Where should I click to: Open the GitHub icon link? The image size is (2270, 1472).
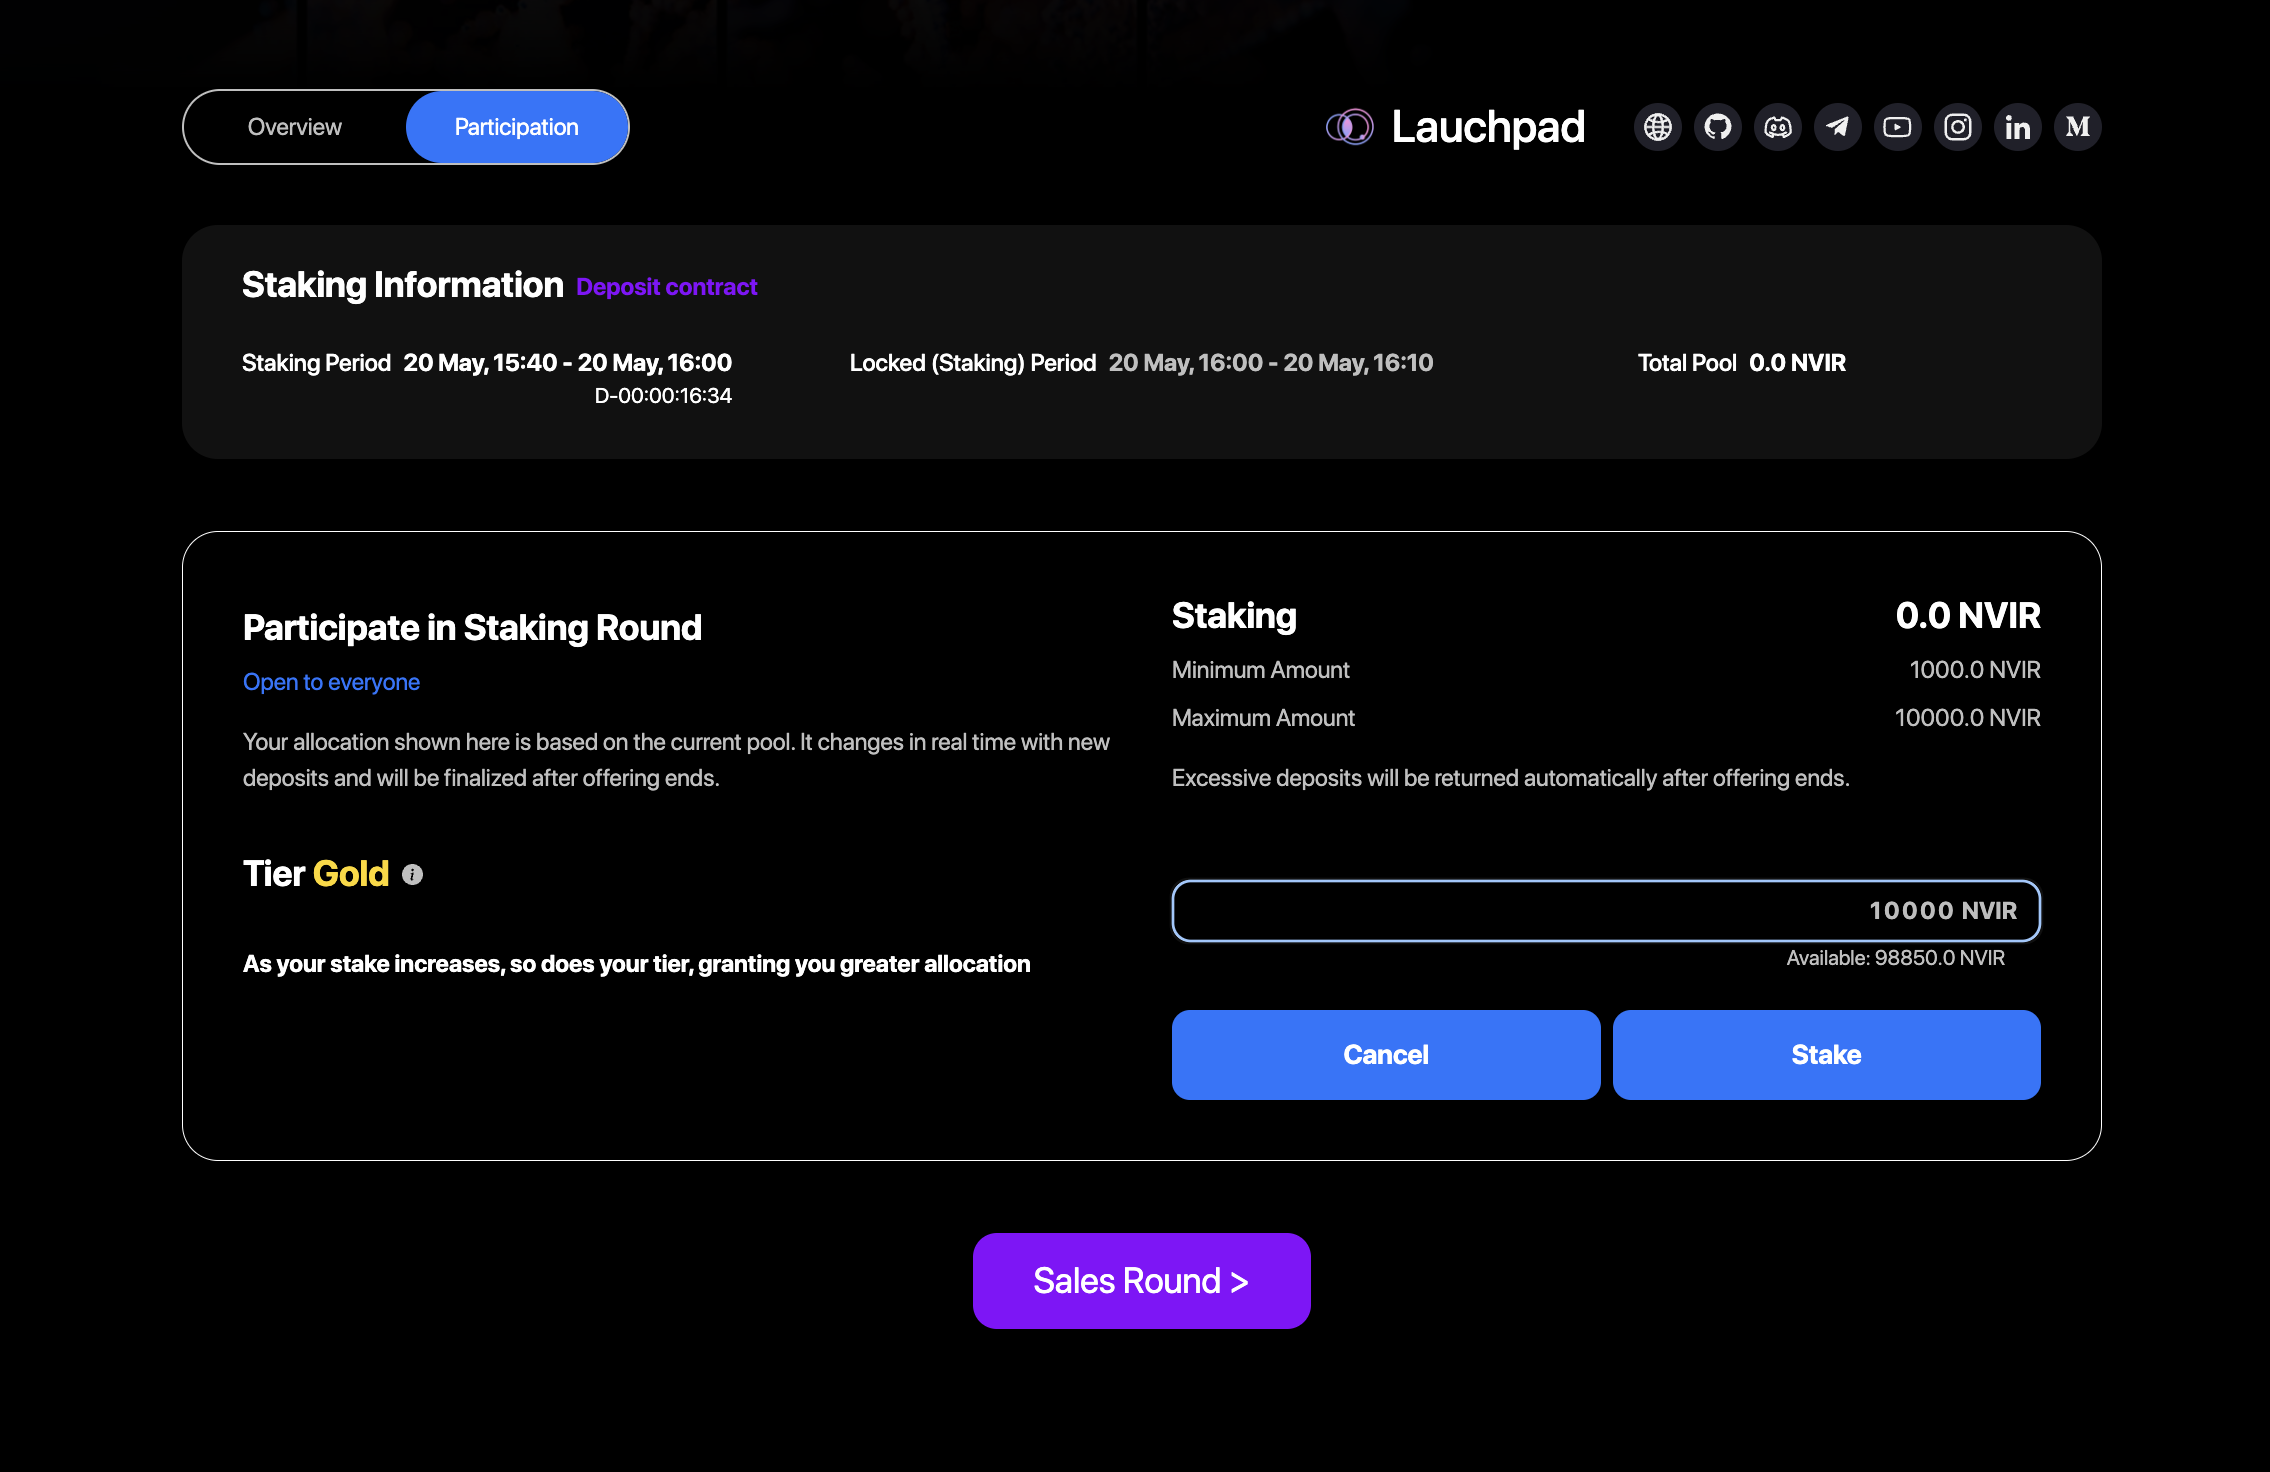[1718, 127]
